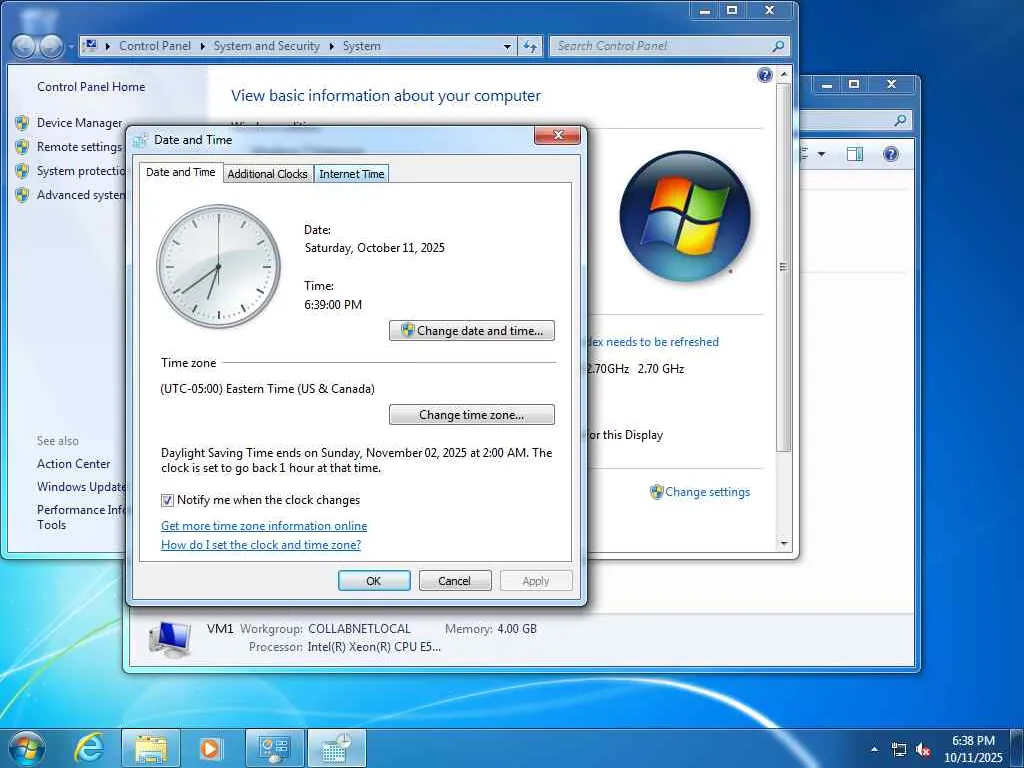Click the VM1 computer icon in details pane
The height and width of the screenshot is (768, 1024).
tap(170, 638)
